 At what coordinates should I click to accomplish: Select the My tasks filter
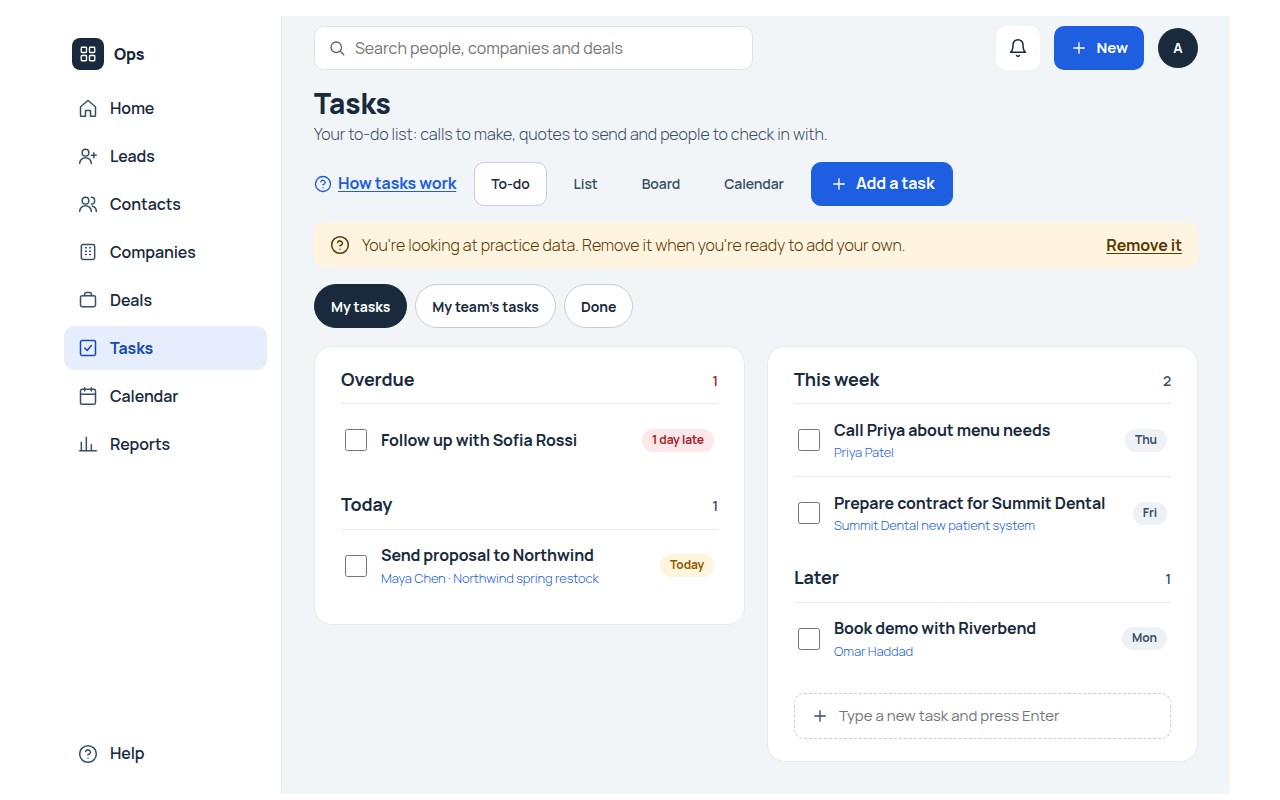point(360,307)
